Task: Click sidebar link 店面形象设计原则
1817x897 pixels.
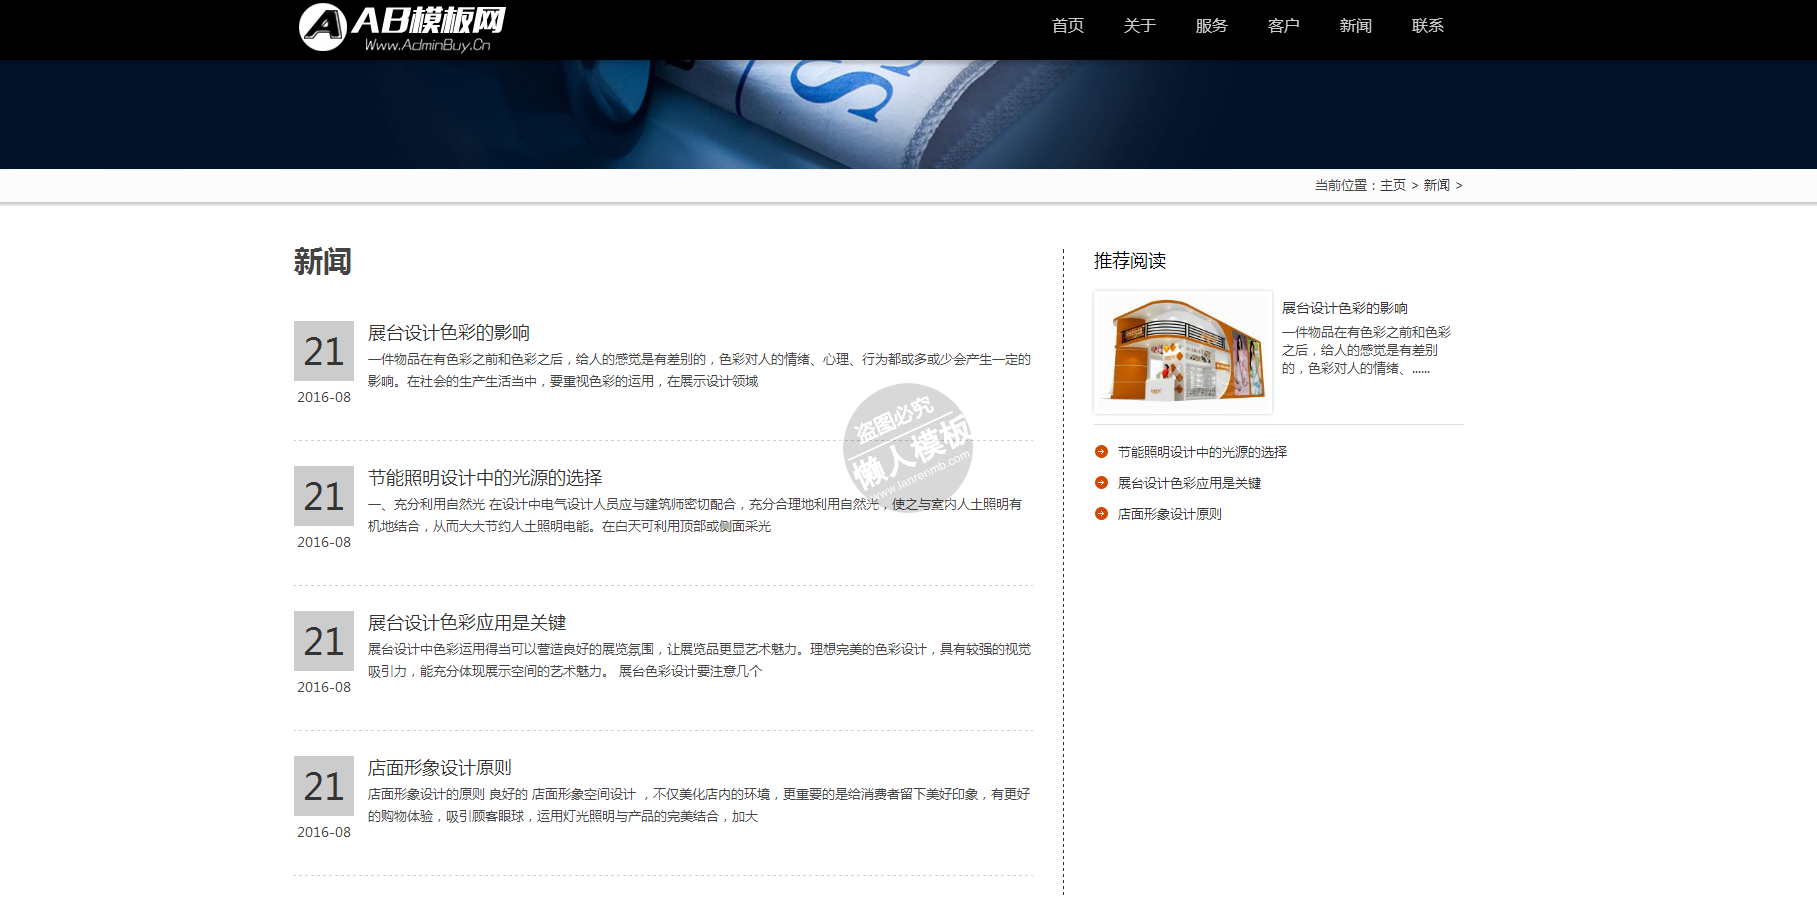Action: (x=1169, y=514)
